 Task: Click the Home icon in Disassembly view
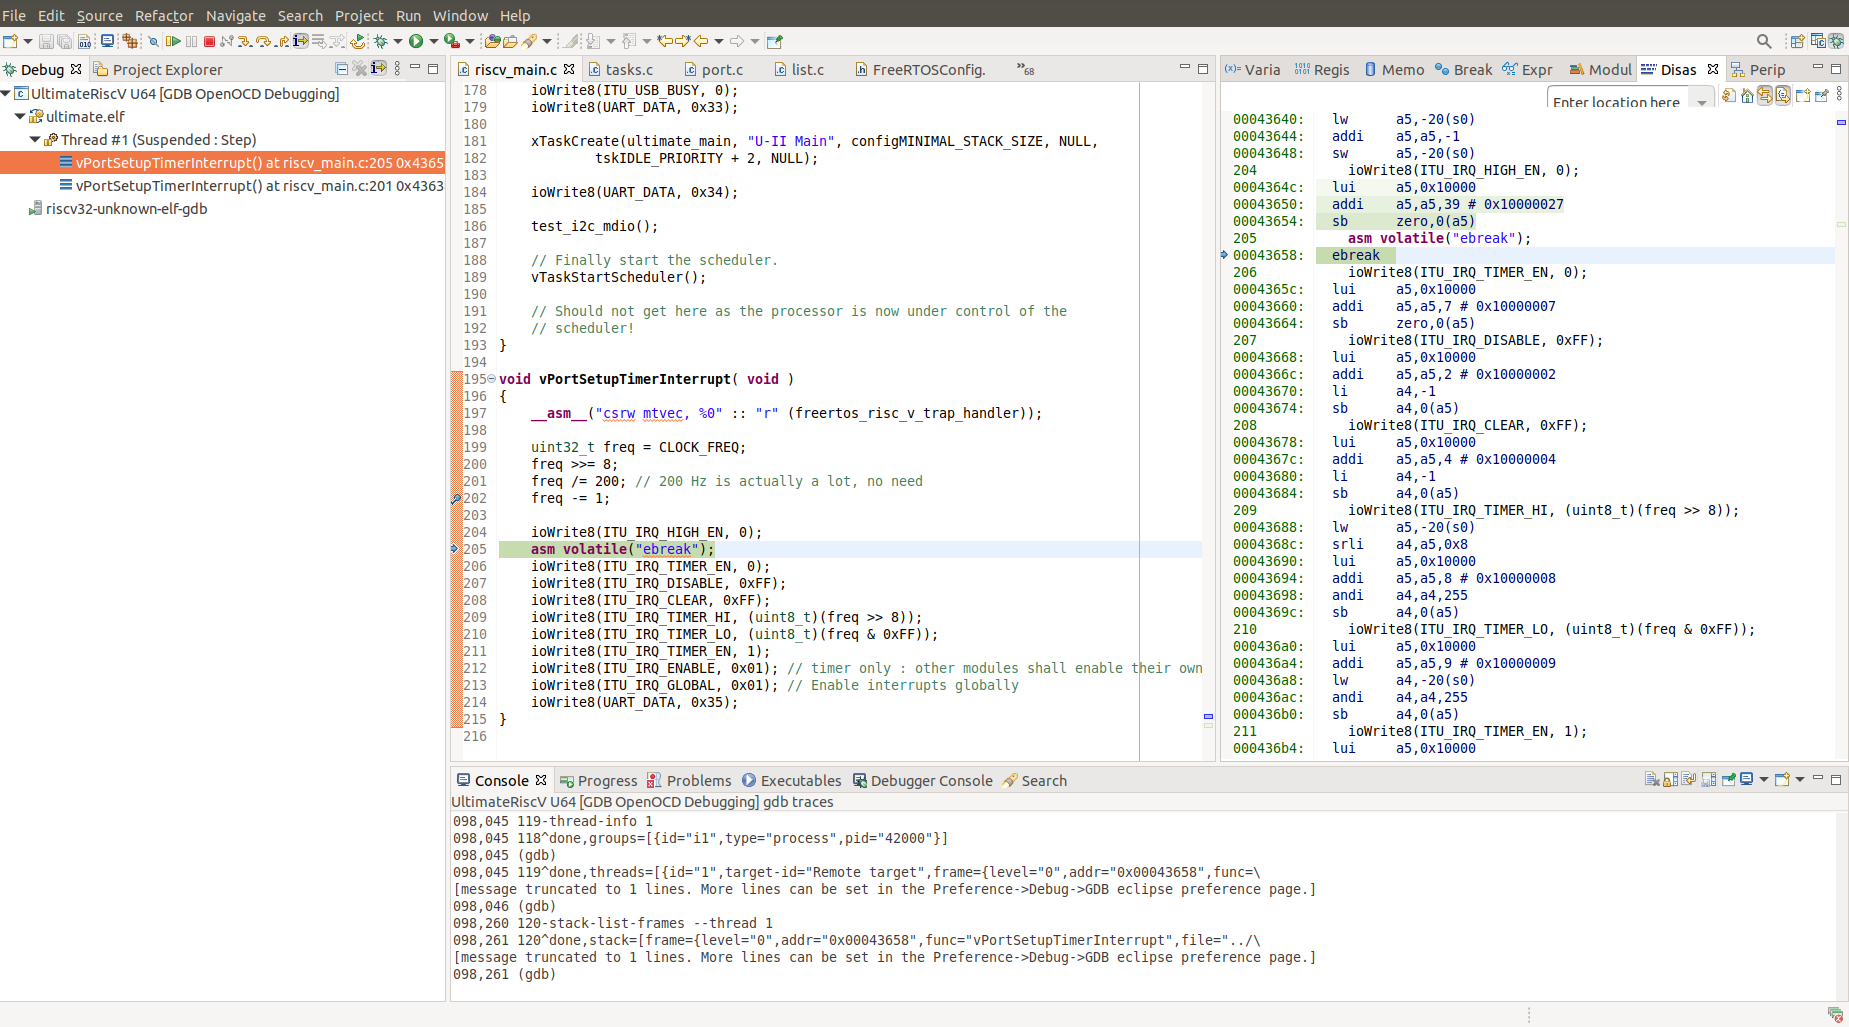pos(1747,96)
